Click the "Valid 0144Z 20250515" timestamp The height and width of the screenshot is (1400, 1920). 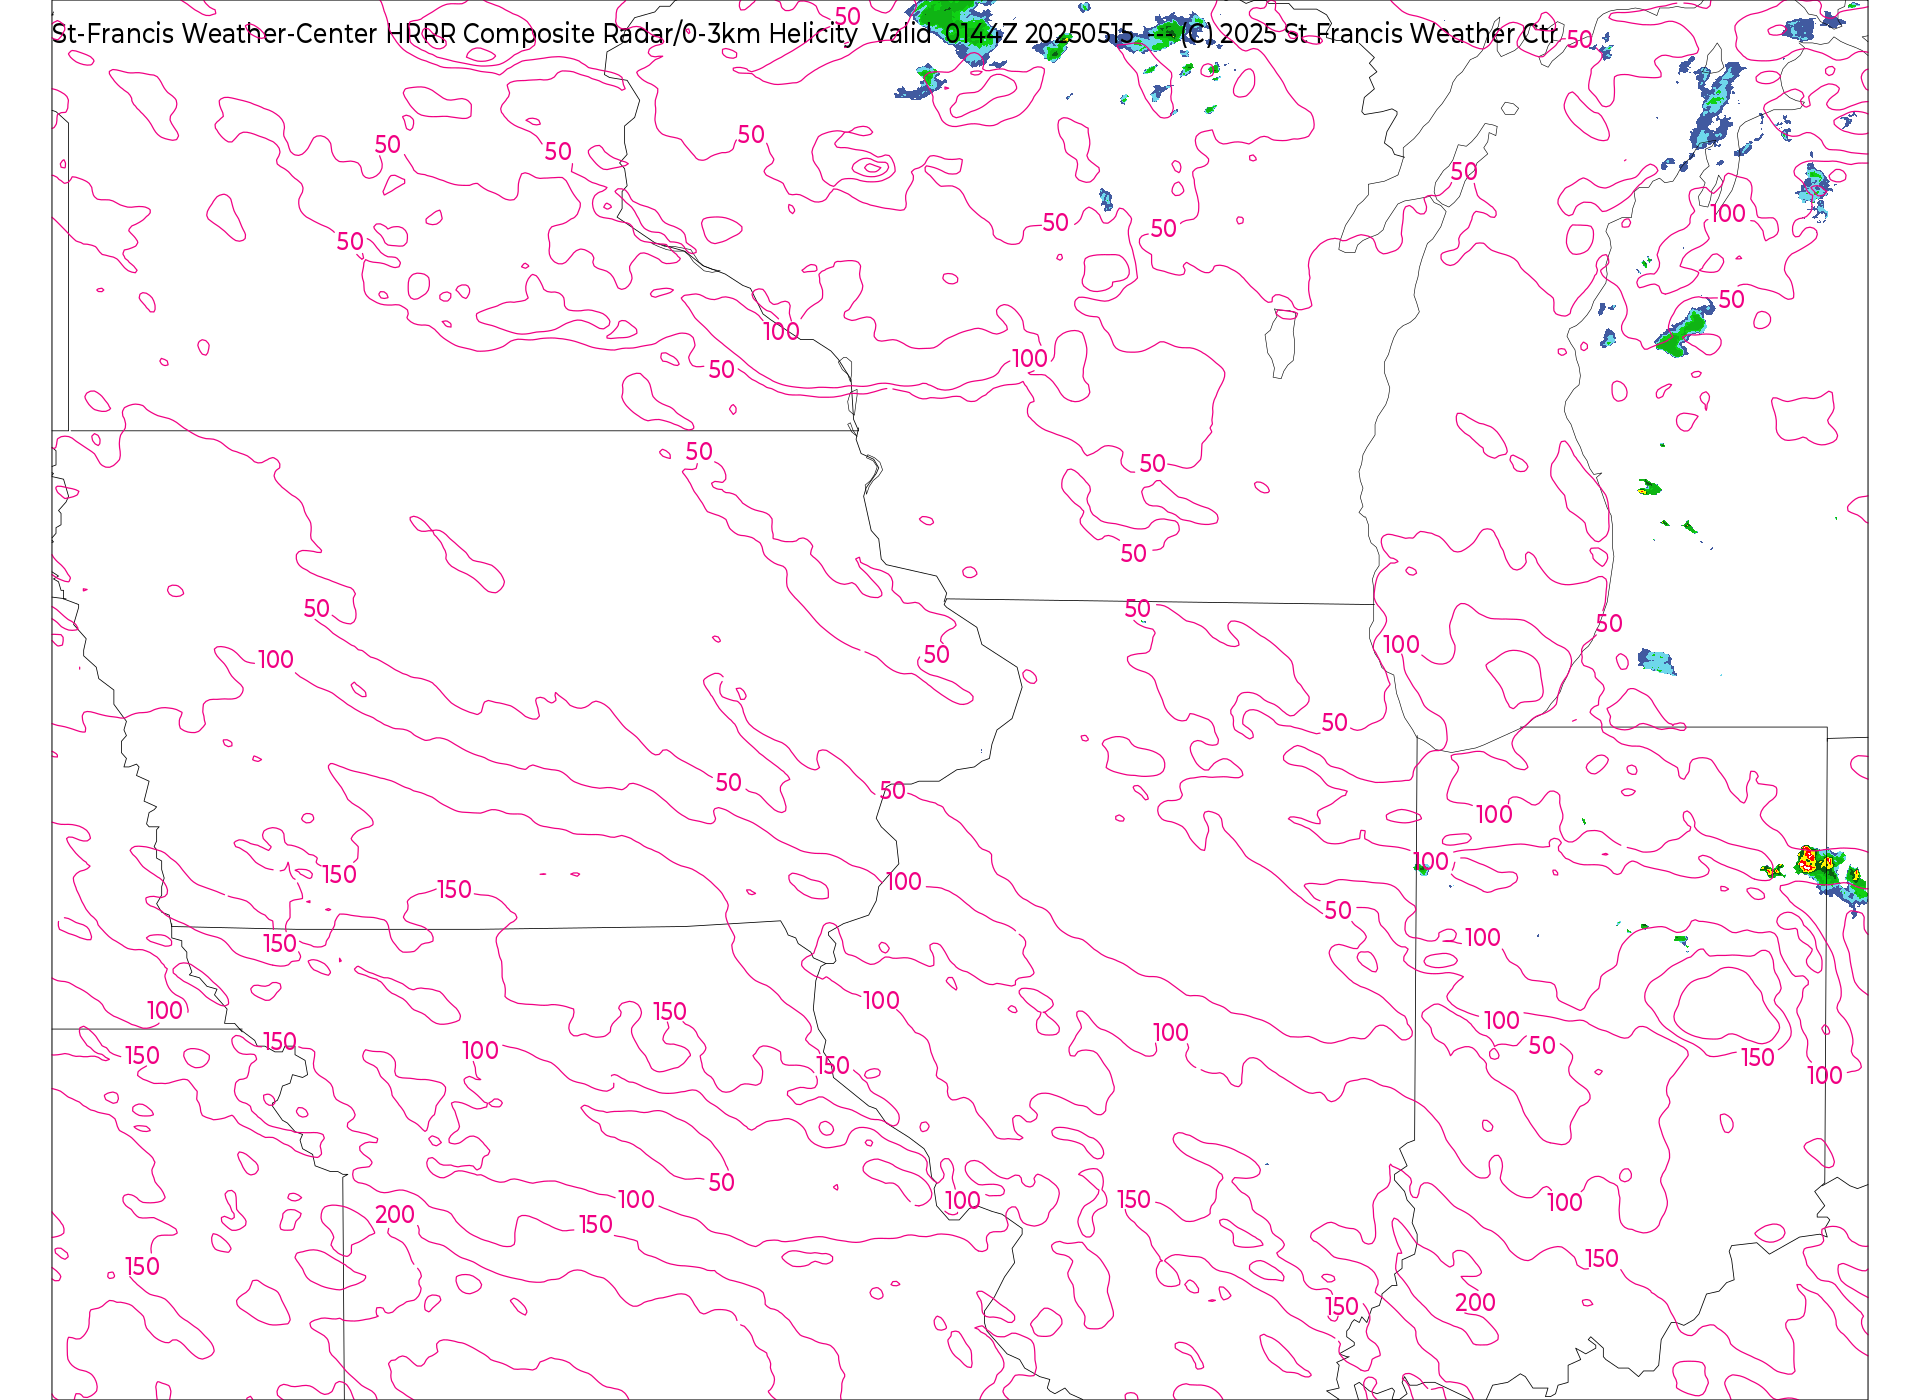pos(1002,34)
